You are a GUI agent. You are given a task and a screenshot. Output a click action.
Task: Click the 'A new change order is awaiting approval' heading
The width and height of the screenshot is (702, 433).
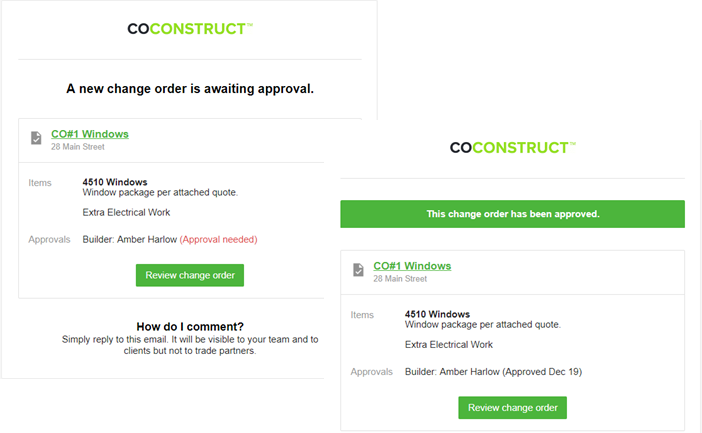click(190, 89)
